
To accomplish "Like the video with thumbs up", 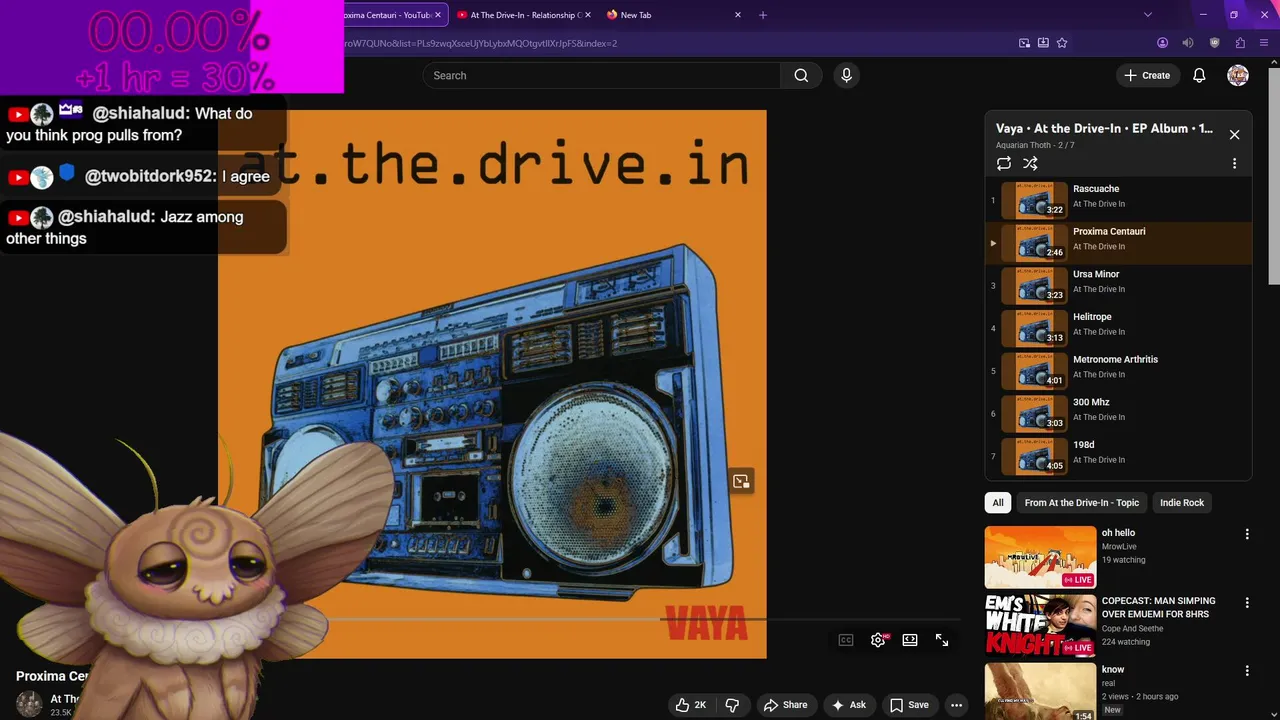I will pos(691,705).
